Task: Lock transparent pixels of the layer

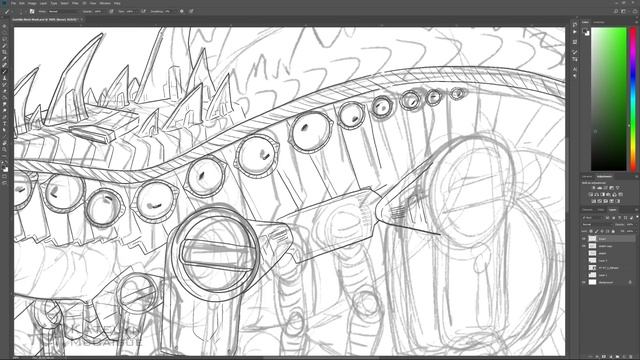Action: point(591,231)
